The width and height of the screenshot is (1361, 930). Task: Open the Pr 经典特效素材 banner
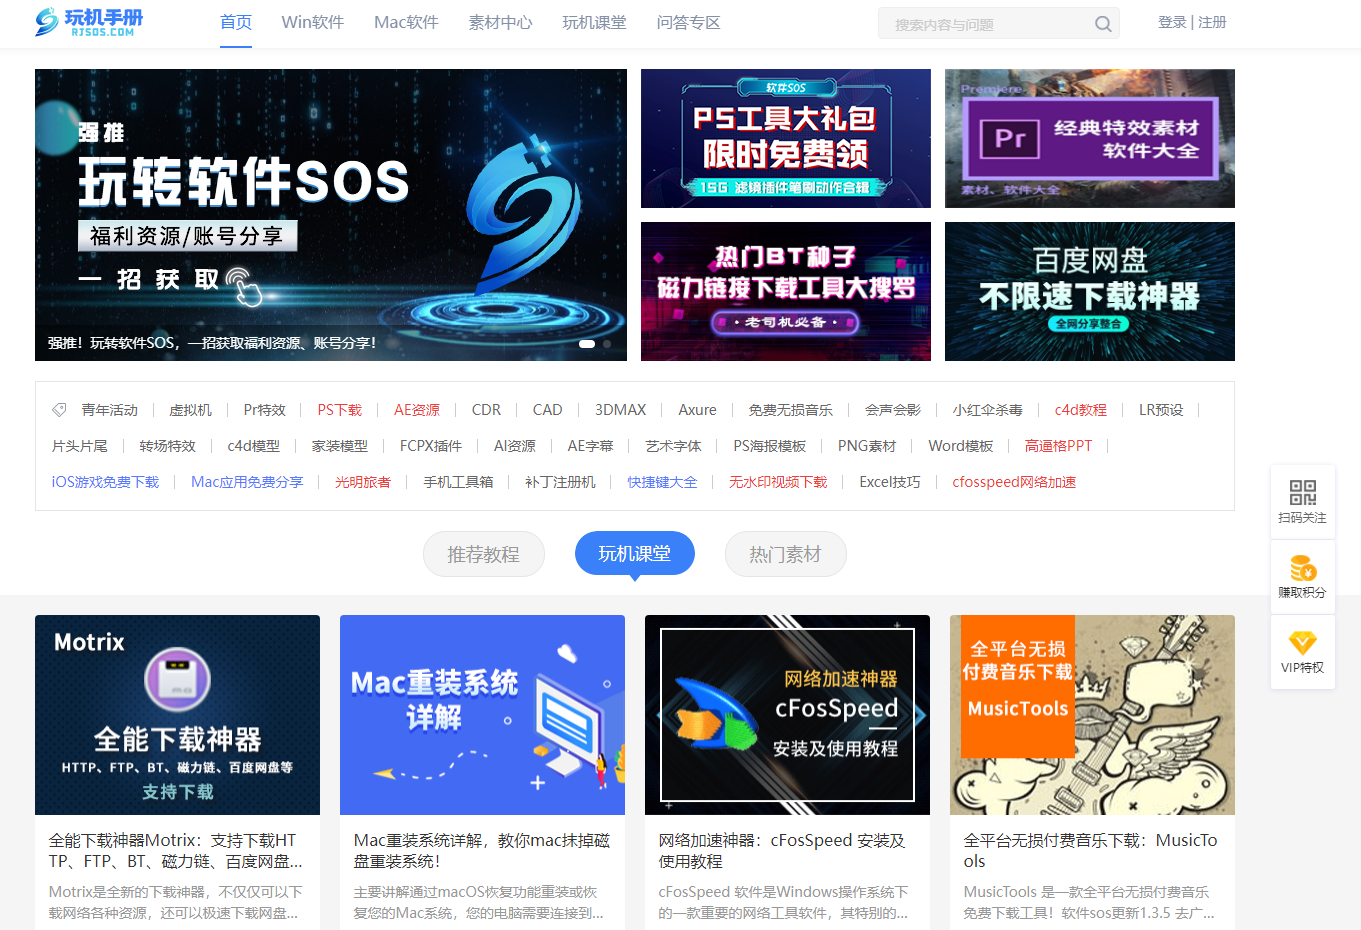(x=1090, y=138)
